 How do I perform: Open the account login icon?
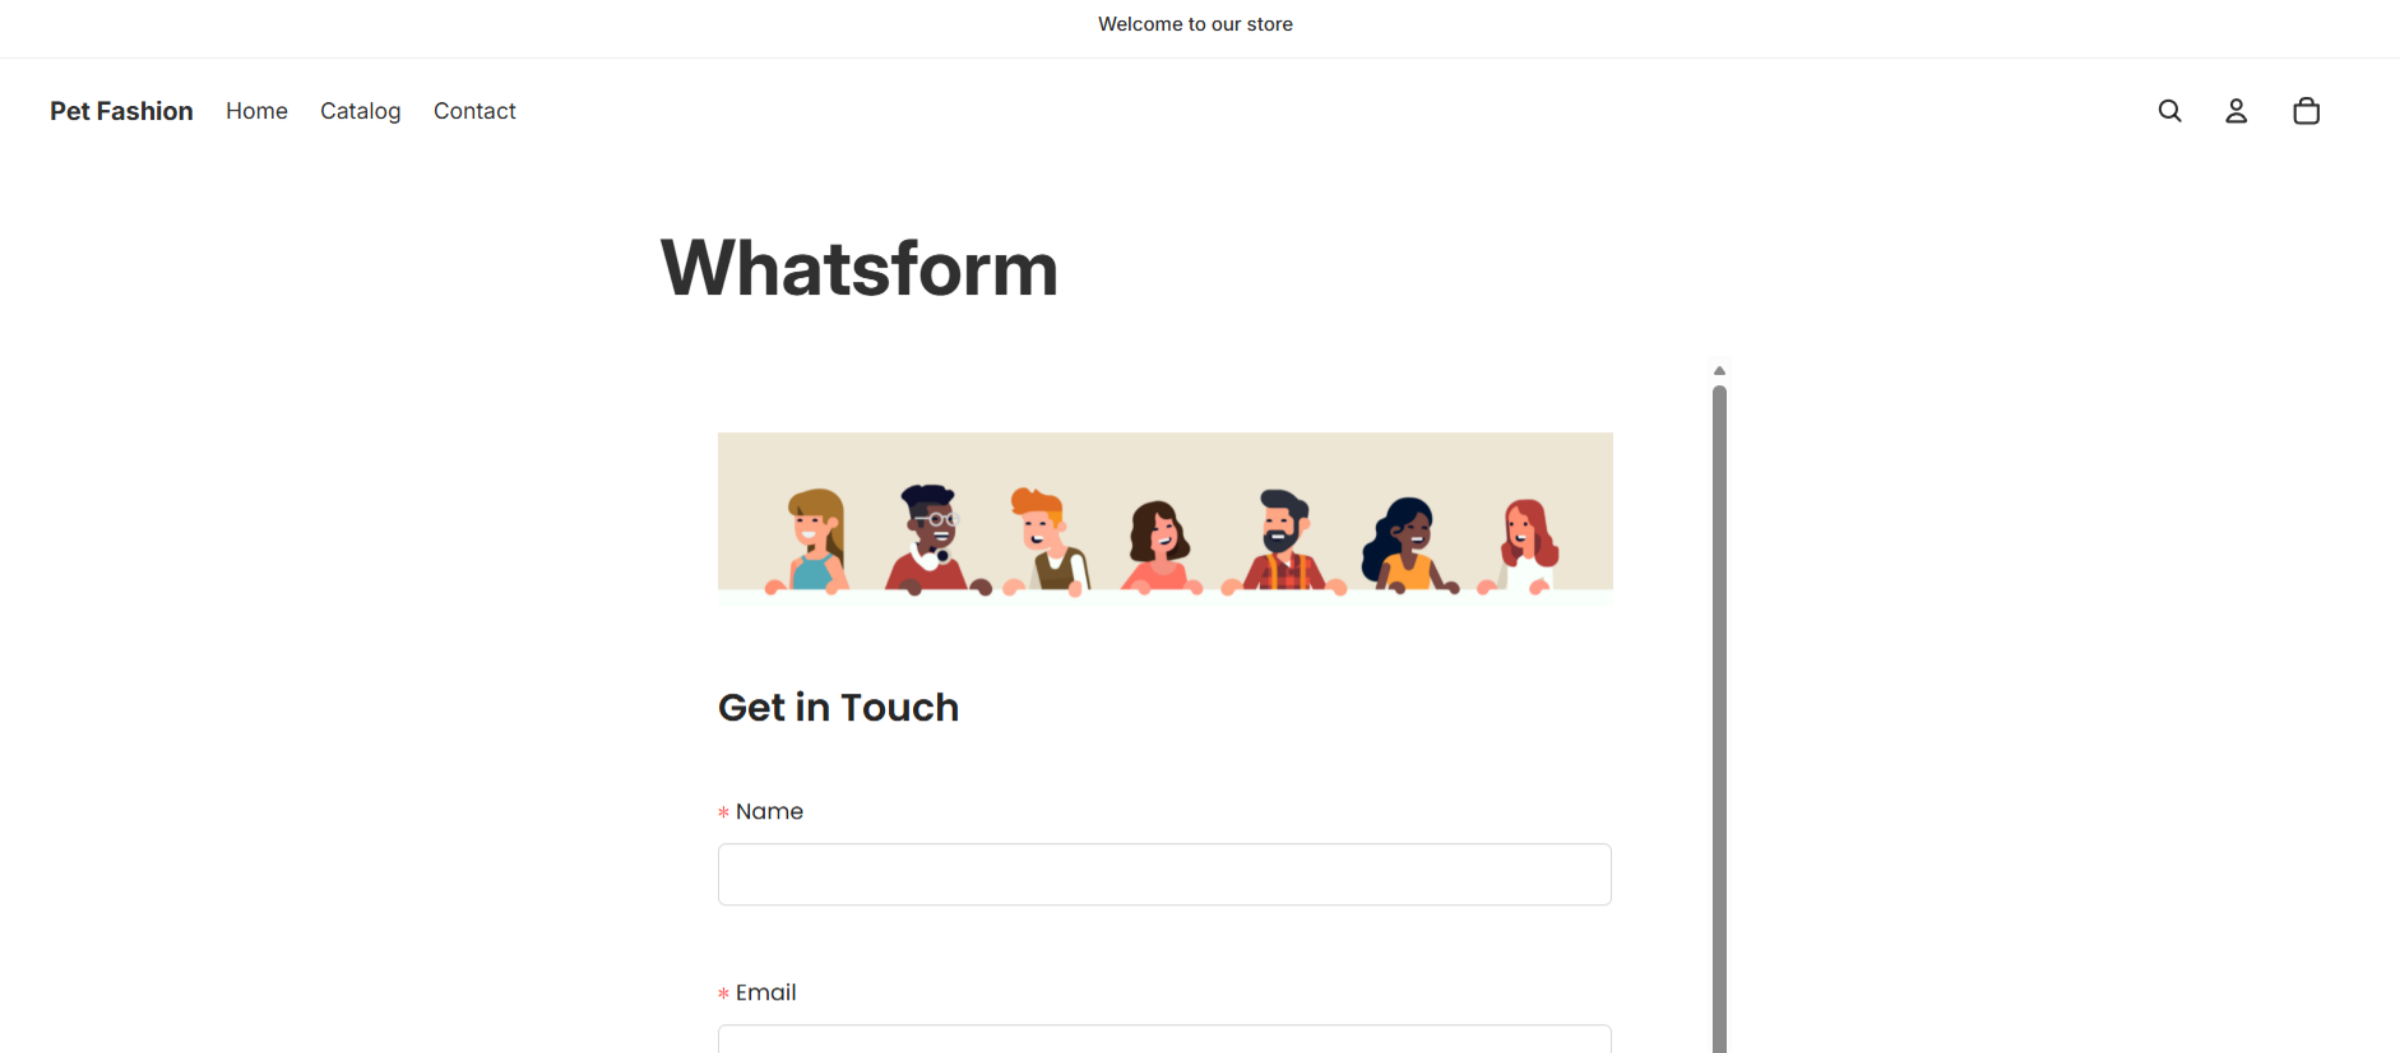click(x=2236, y=111)
